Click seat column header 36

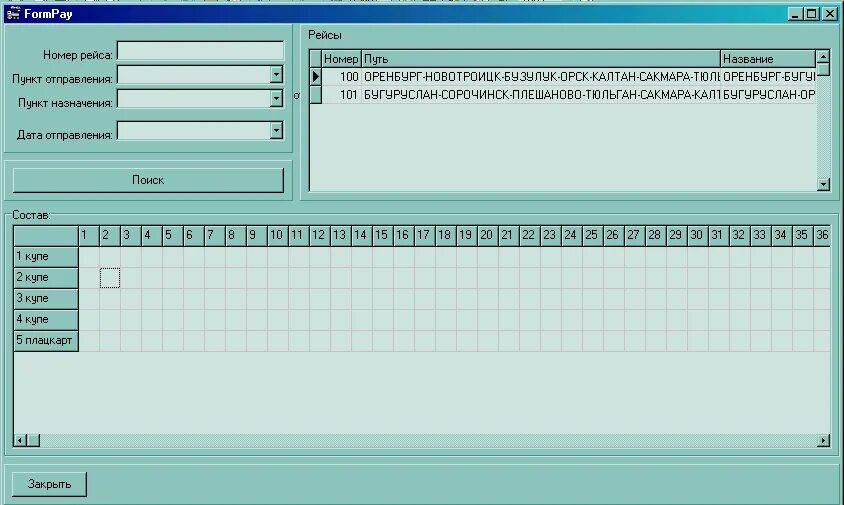coord(822,235)
